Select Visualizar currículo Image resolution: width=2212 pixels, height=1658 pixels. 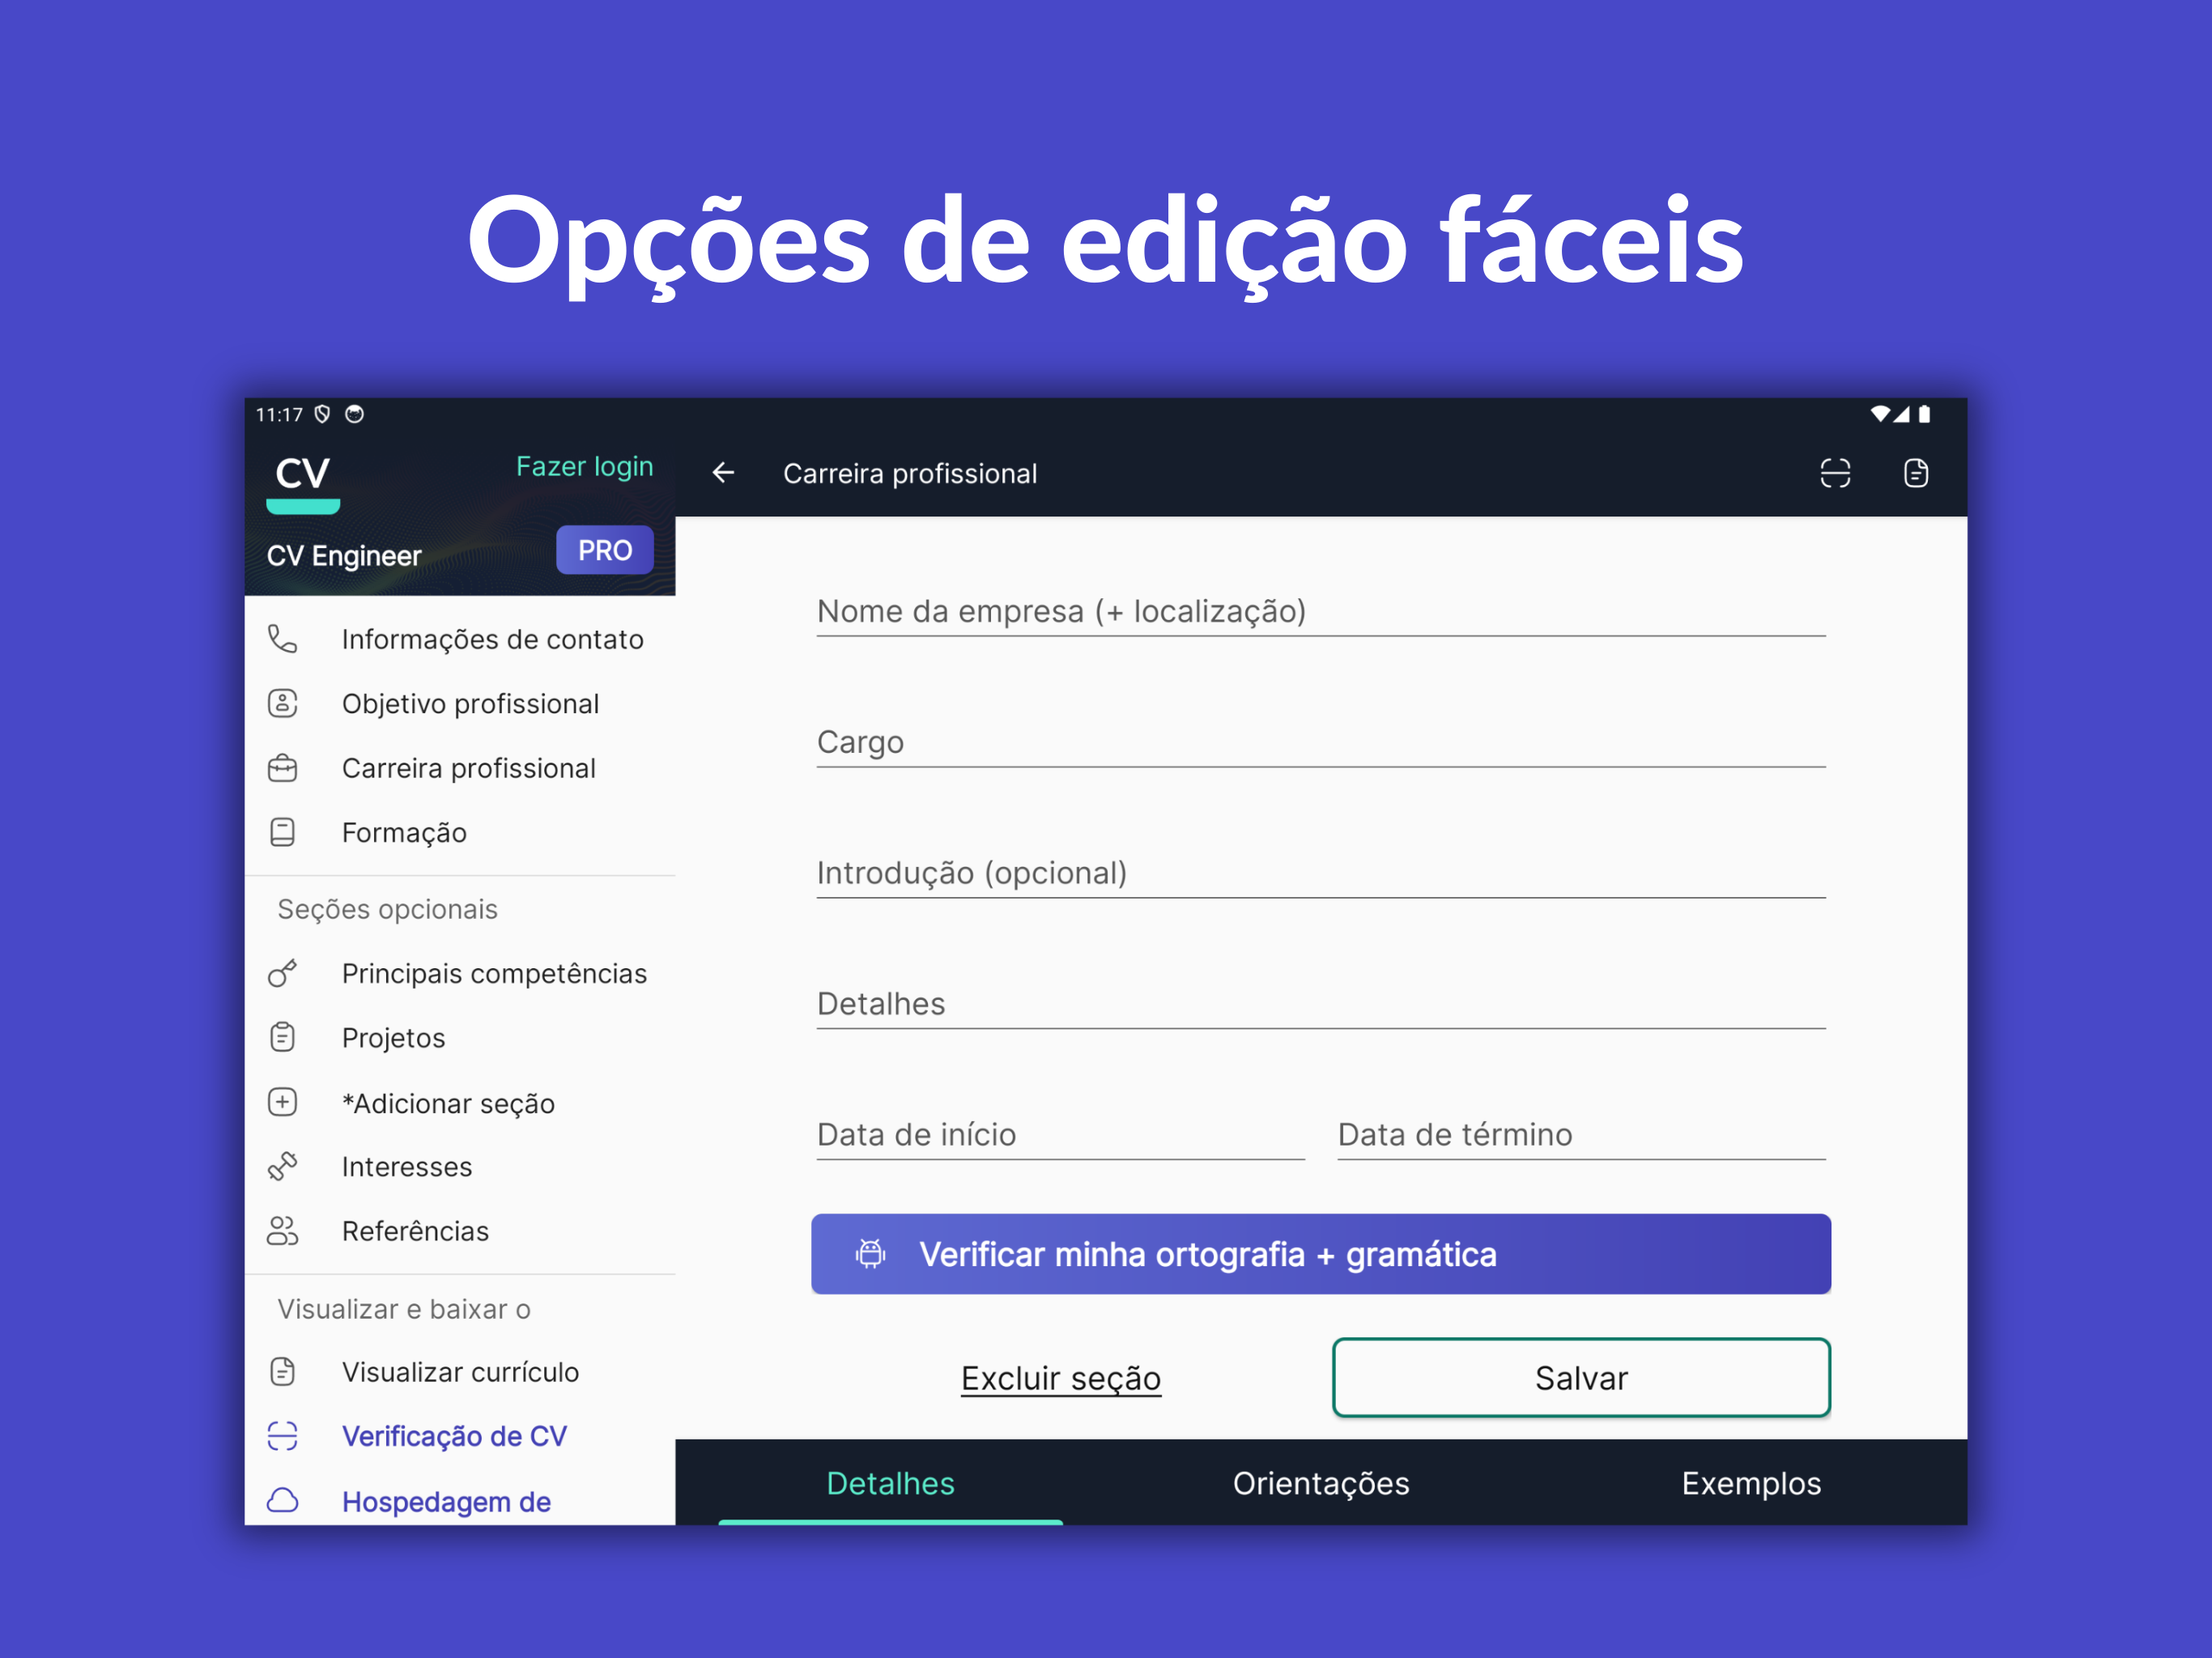(x=460, y=1371)
